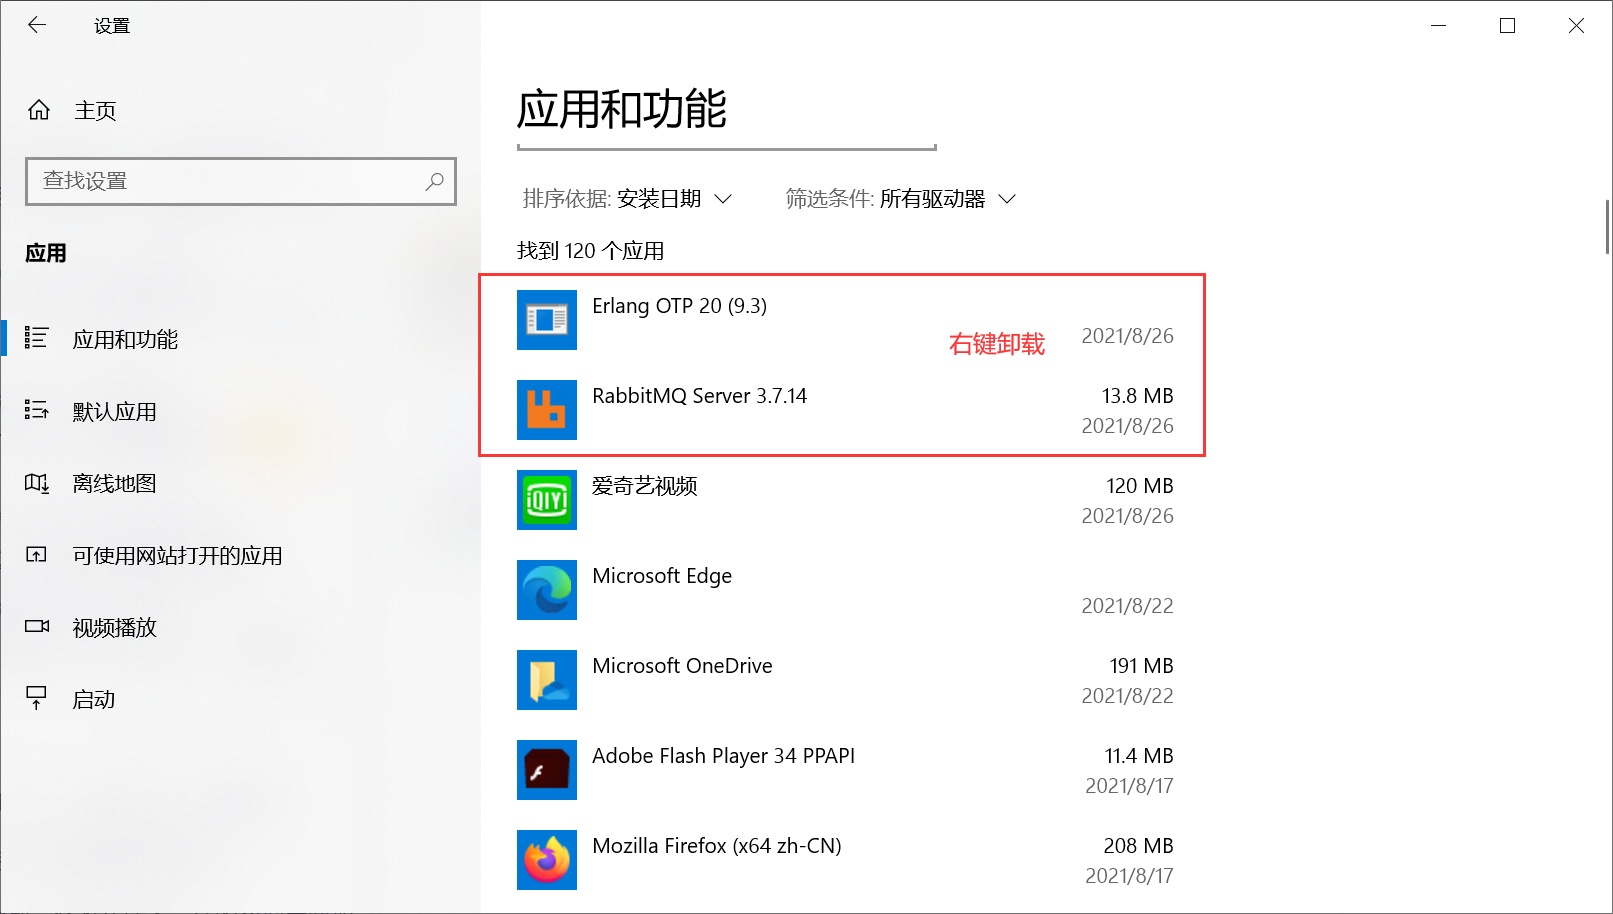Maximize the Settings window
The height and width of the screenshot is (914, 1613).
pos(1508,25)
